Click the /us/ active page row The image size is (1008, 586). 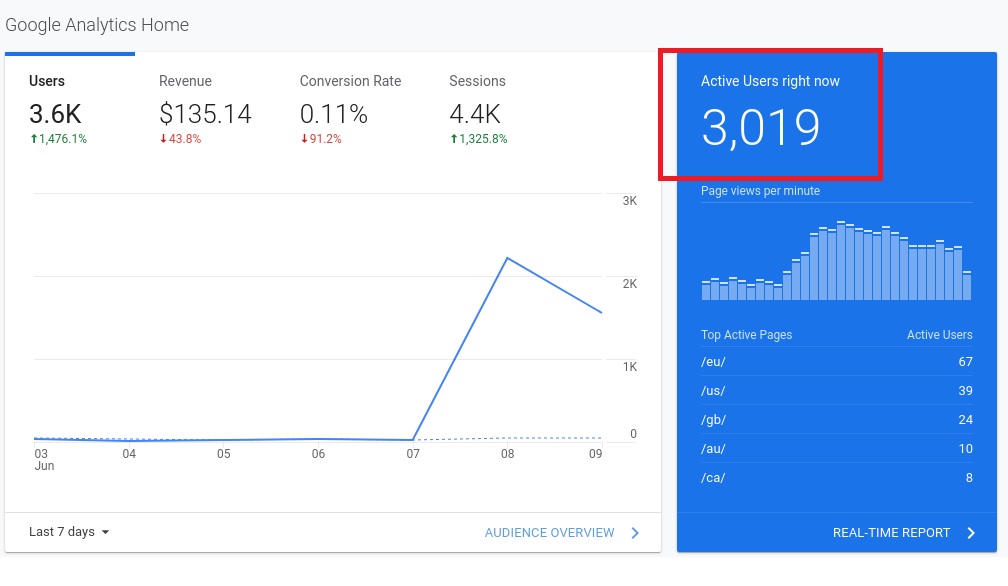836,391
